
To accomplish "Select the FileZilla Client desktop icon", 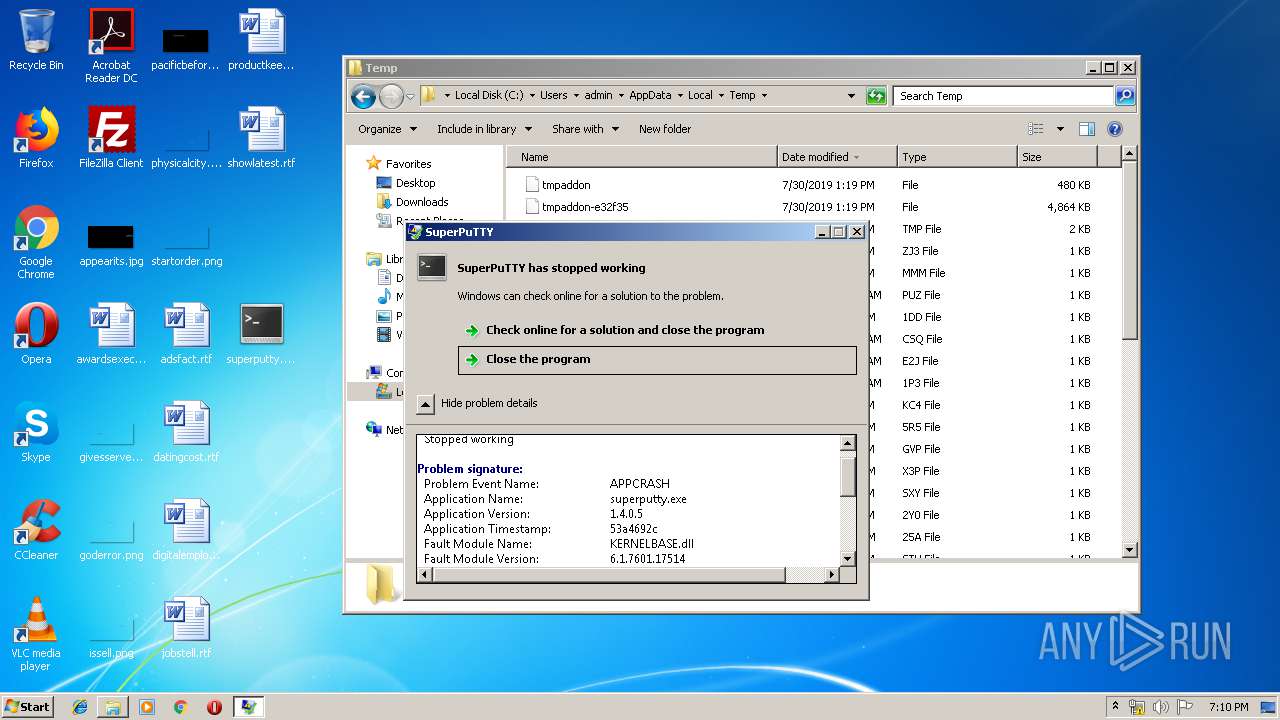I will coord(111,138).
